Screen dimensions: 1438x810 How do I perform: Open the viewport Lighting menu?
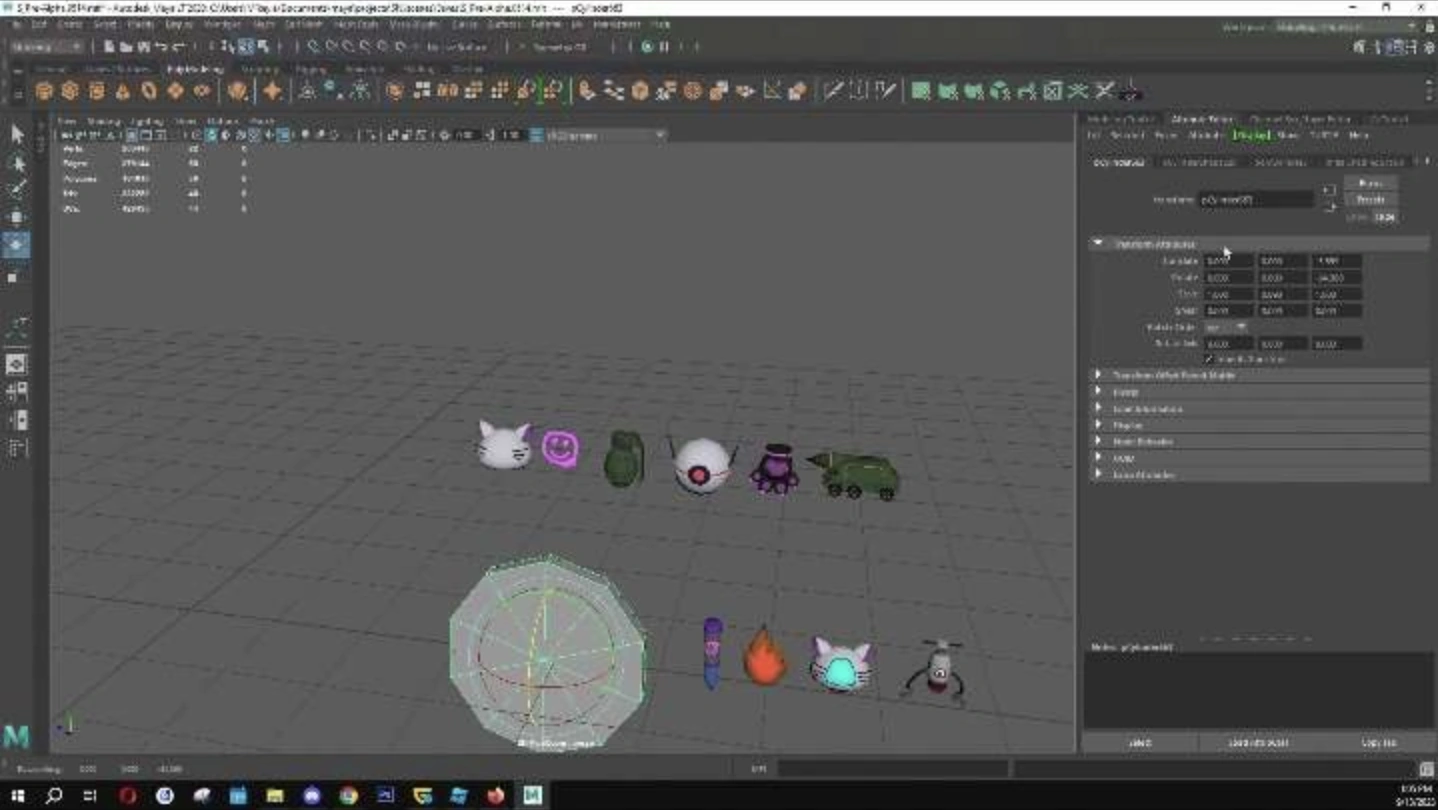click(x=146, y=121)
